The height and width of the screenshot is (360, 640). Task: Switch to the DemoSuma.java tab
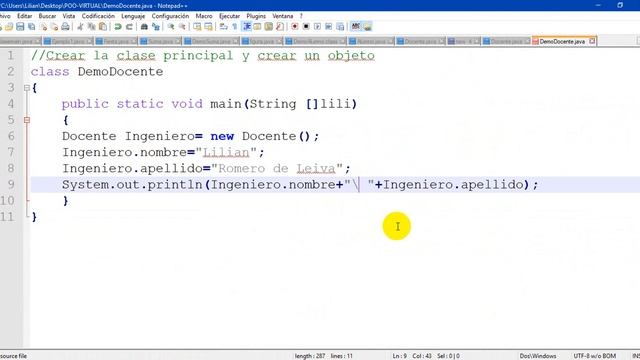(212, 41)
